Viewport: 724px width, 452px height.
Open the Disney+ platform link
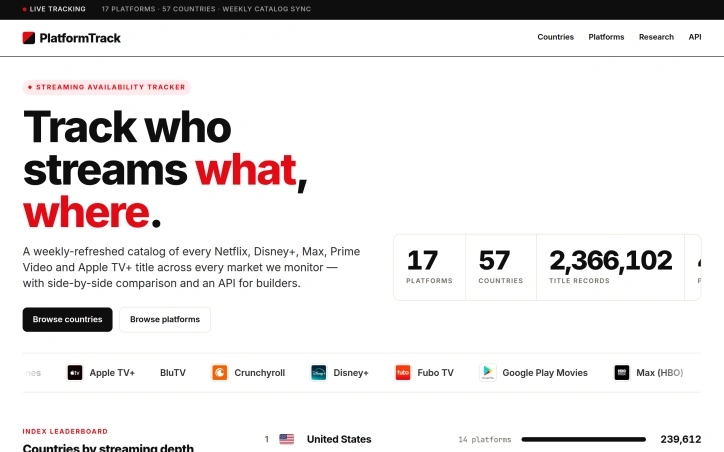340,373
